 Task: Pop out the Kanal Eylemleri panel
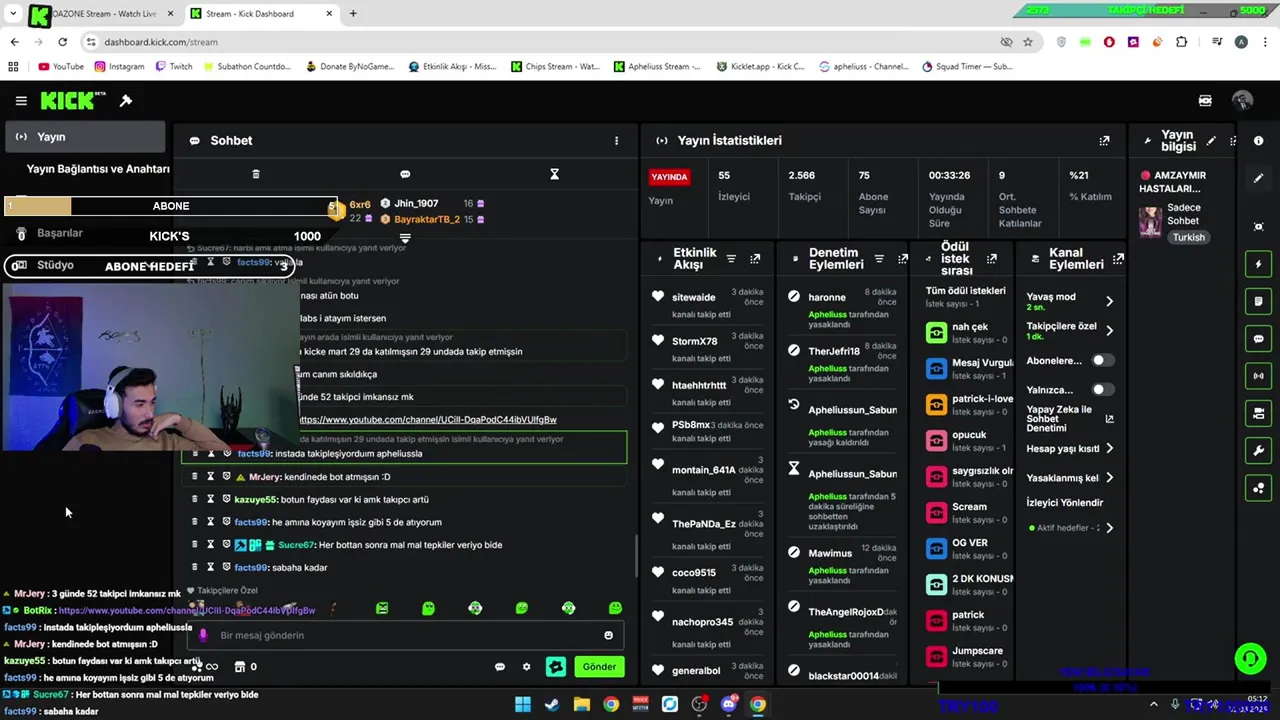pyautogui.click(x=1118, y=259)
